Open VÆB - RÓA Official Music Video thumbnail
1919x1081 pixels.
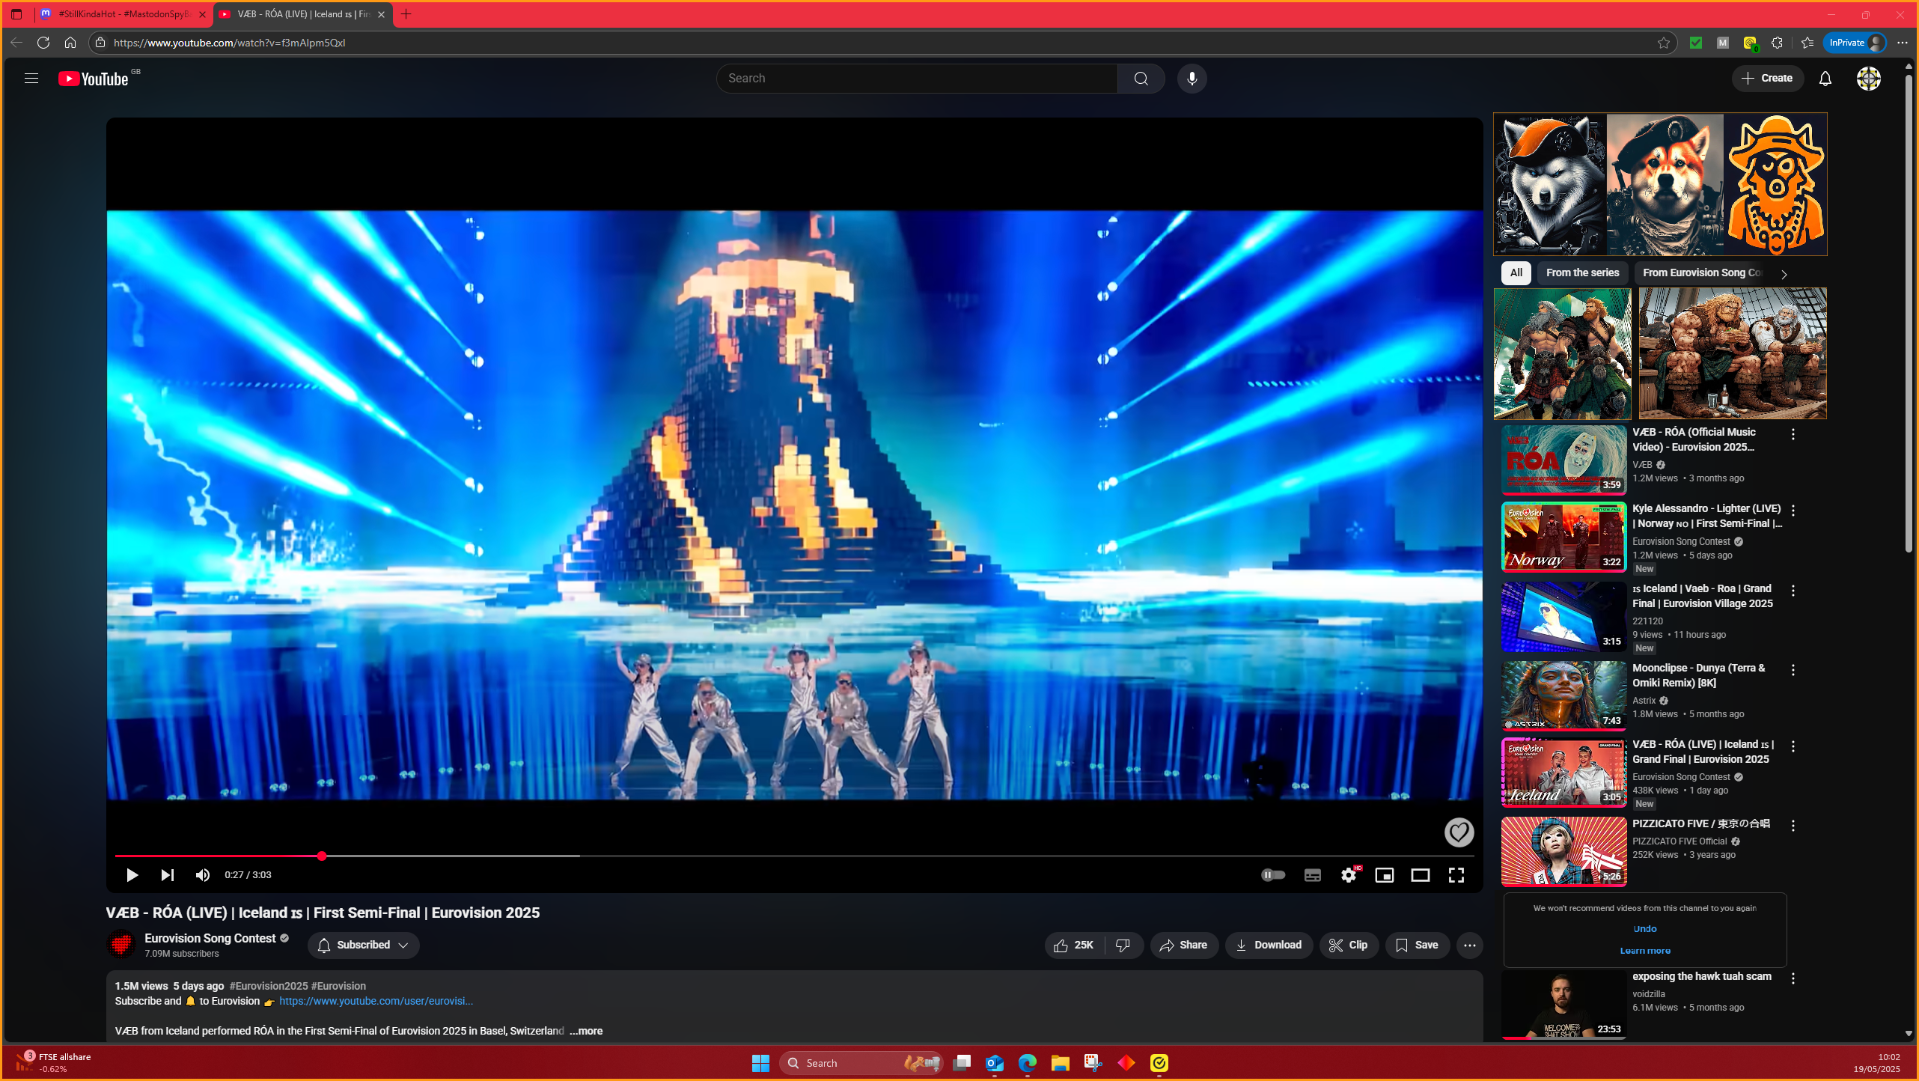(1563, 460)
